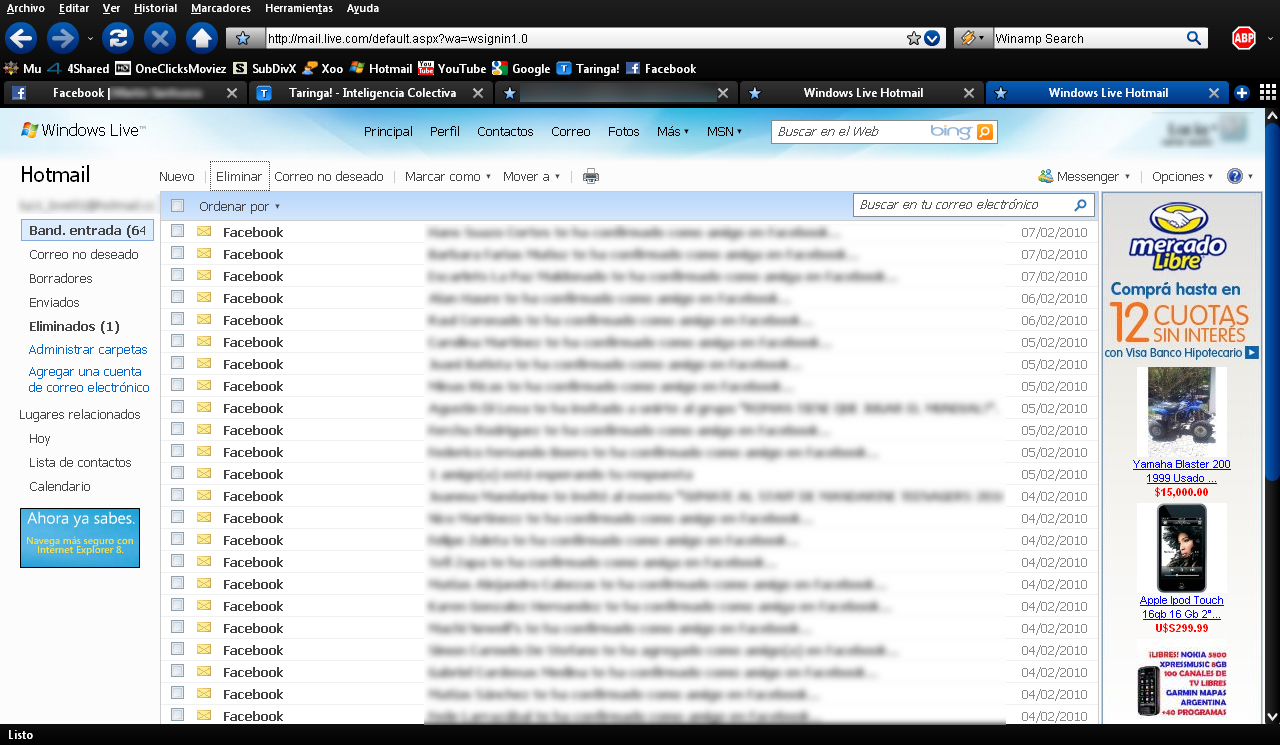Expand the Marcar como dropdown
This screenshot has height=745, width=1280.
pos(448,177)
